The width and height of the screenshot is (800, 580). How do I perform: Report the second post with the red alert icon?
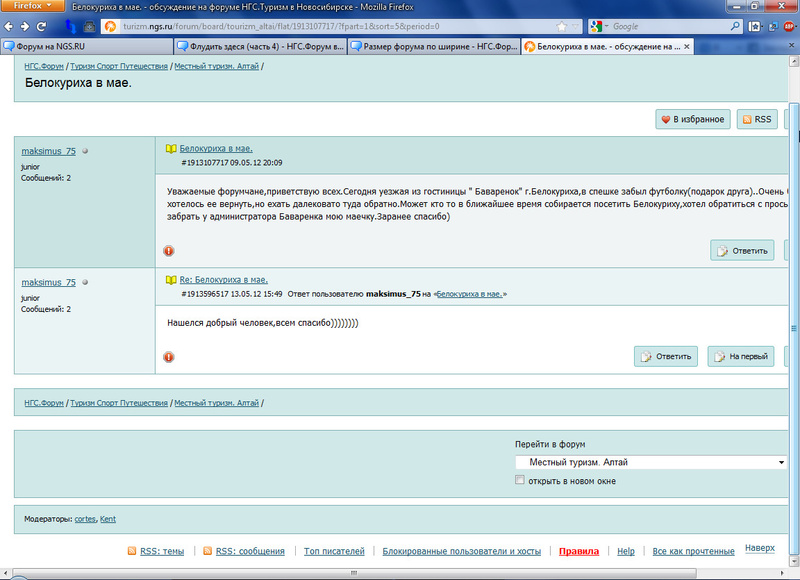pyautogui.click(x=169, y=357)
